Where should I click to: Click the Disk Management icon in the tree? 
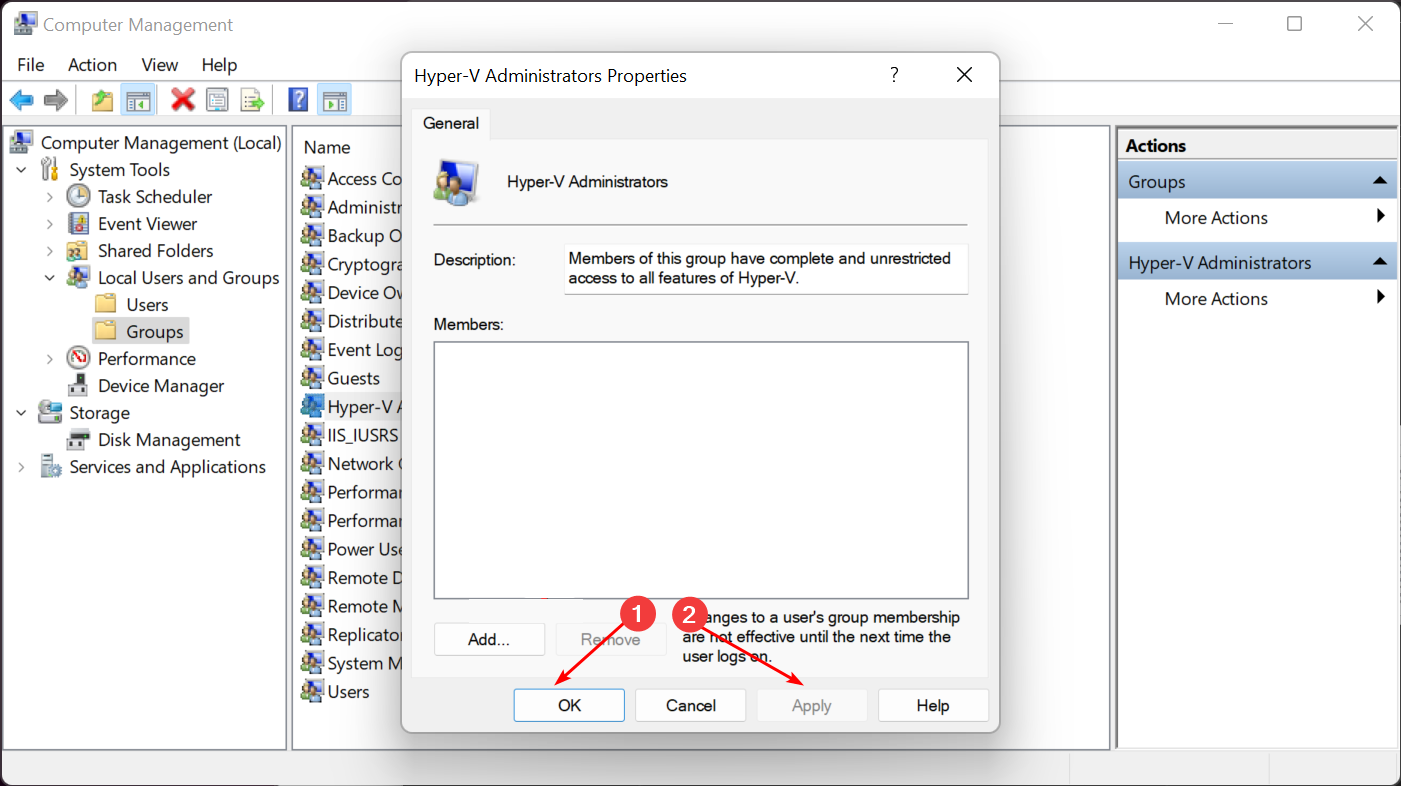pos(78,440)
